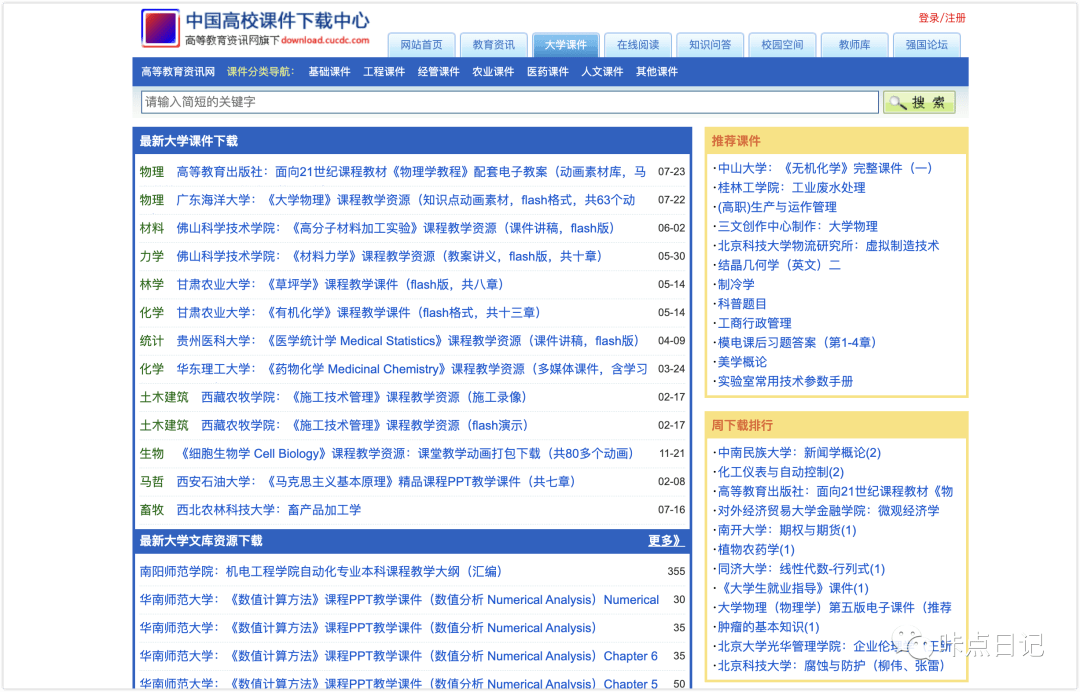Open 结晶几何学（英文）二 link

click(x=779, y=265)
